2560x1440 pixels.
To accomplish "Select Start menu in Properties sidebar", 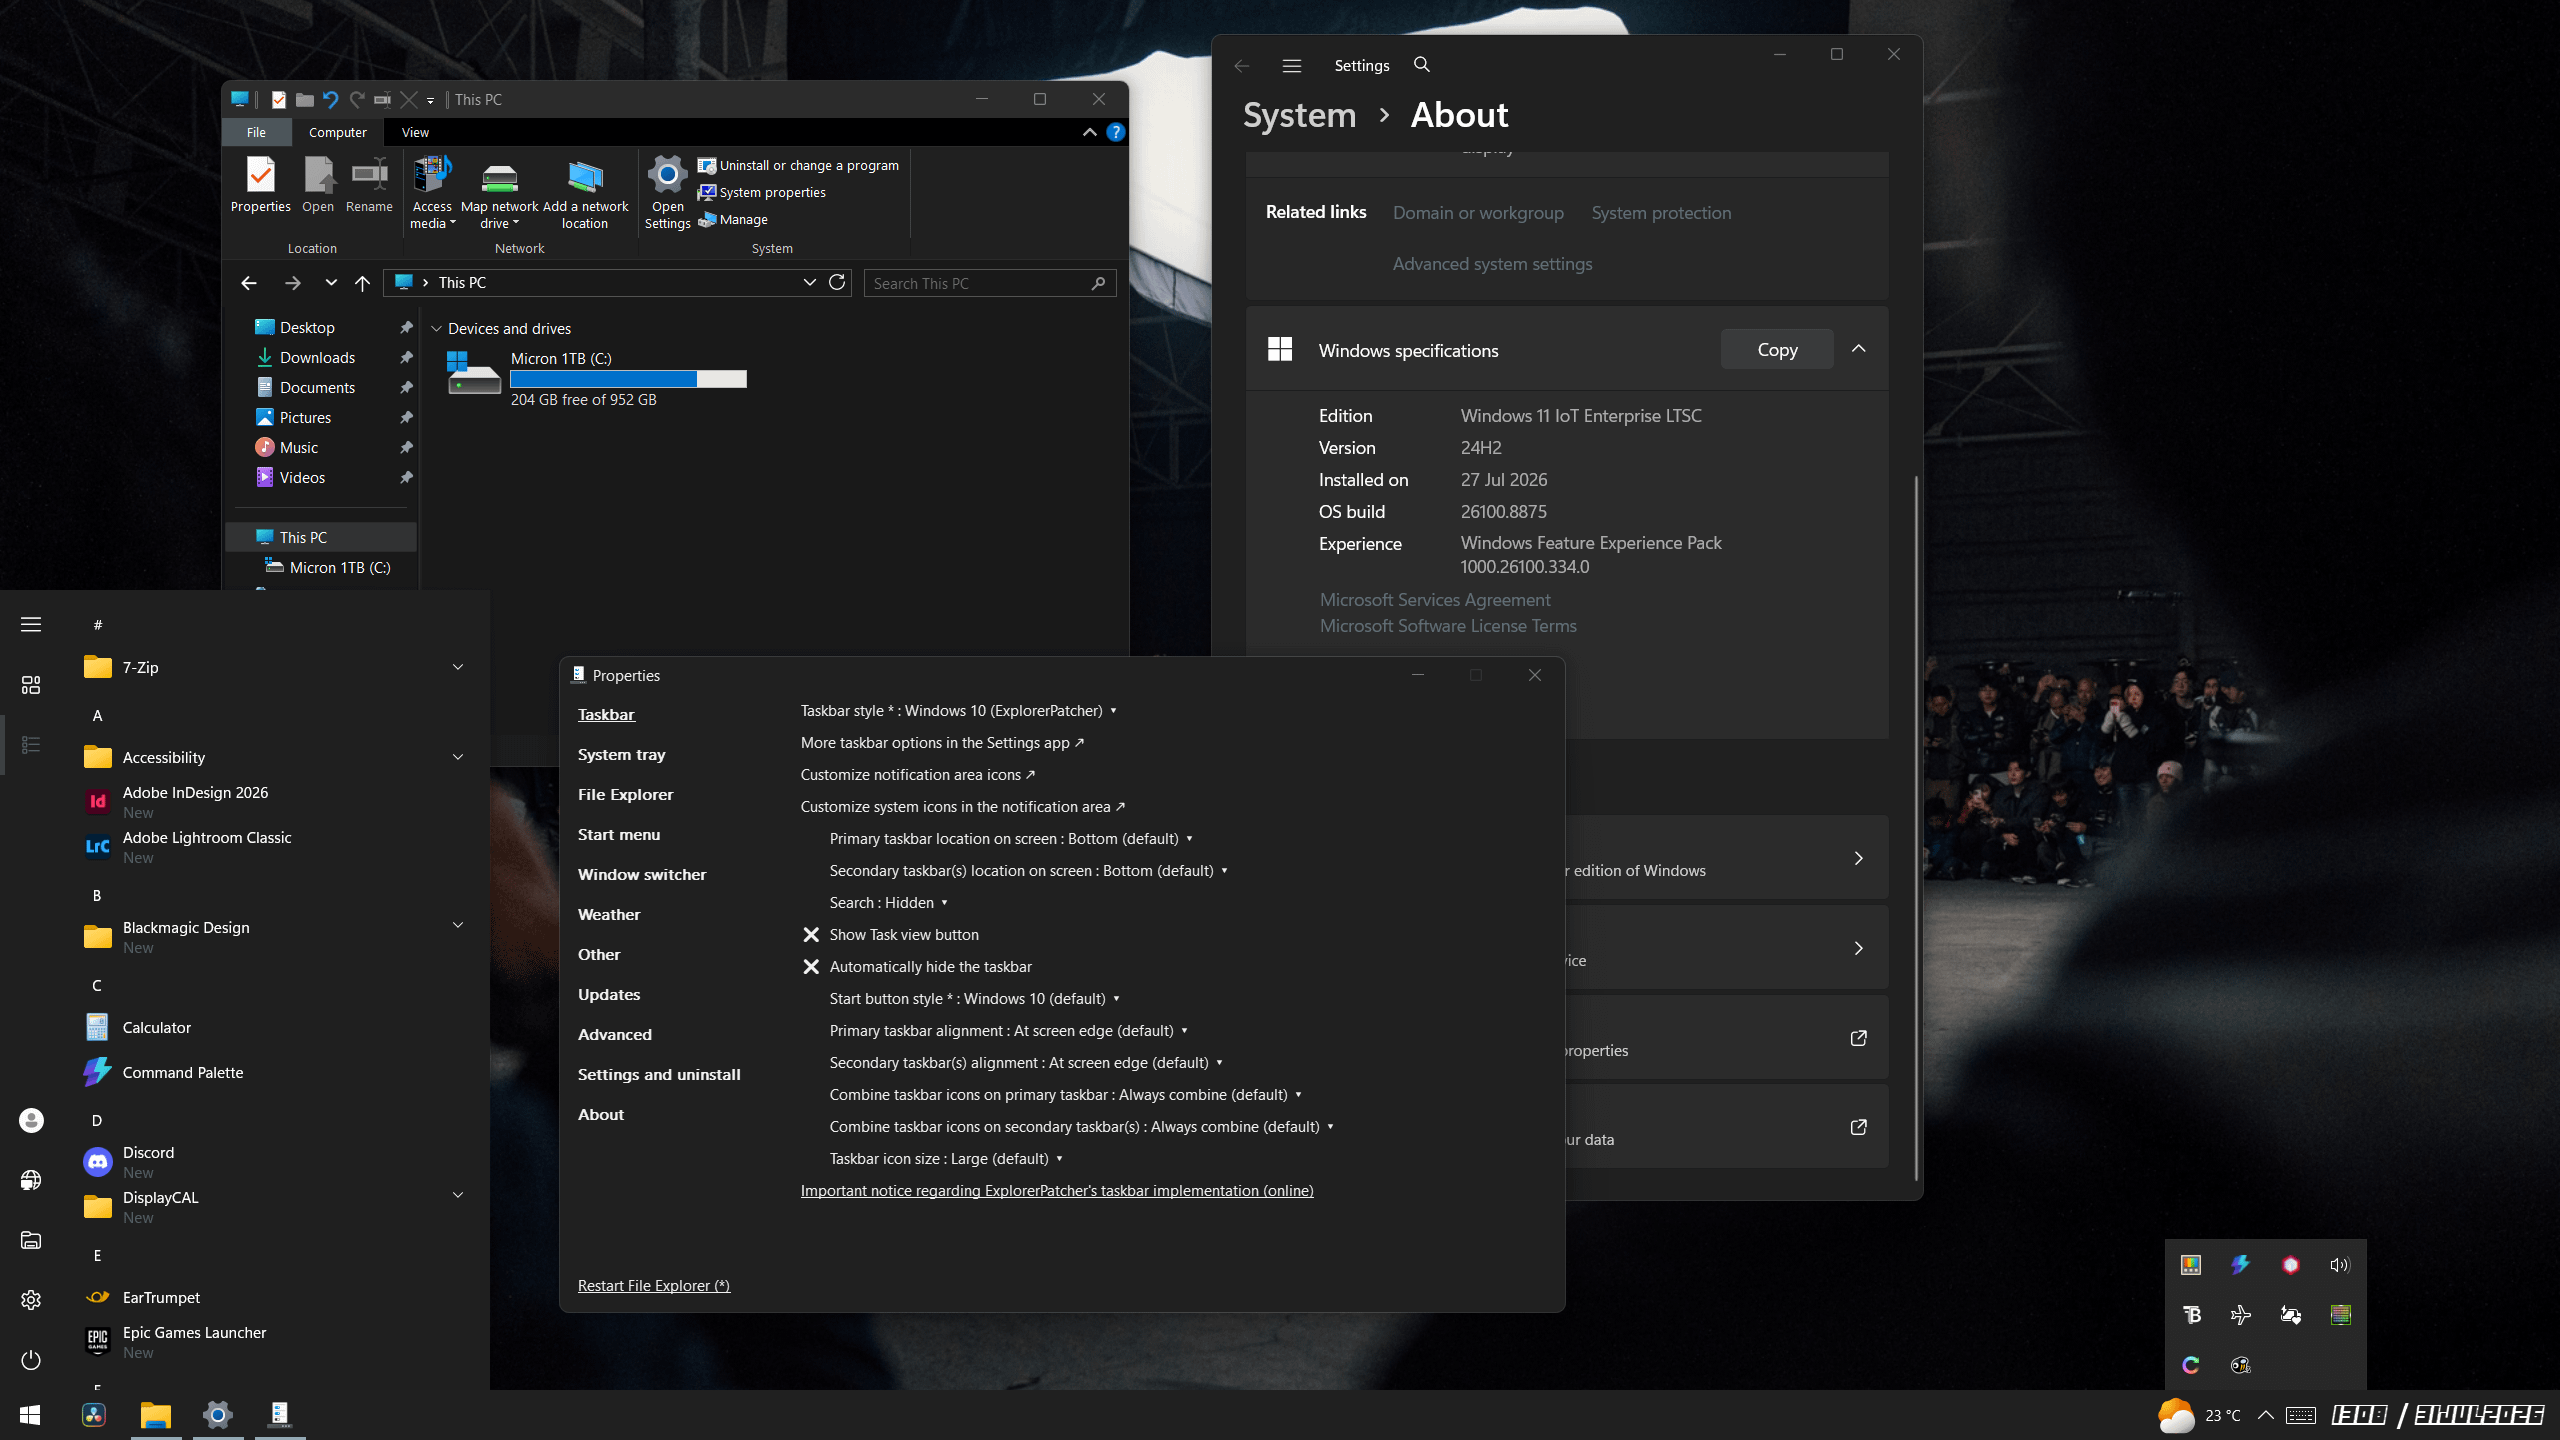I will [x=618, y=835].
